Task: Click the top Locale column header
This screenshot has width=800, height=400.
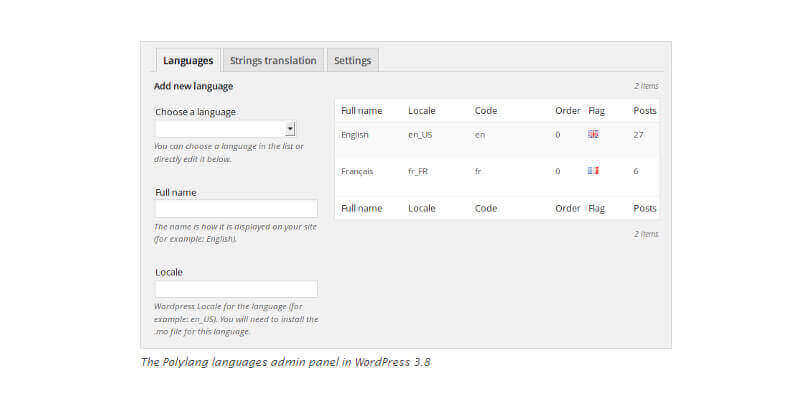Action: tap(422, 111)
